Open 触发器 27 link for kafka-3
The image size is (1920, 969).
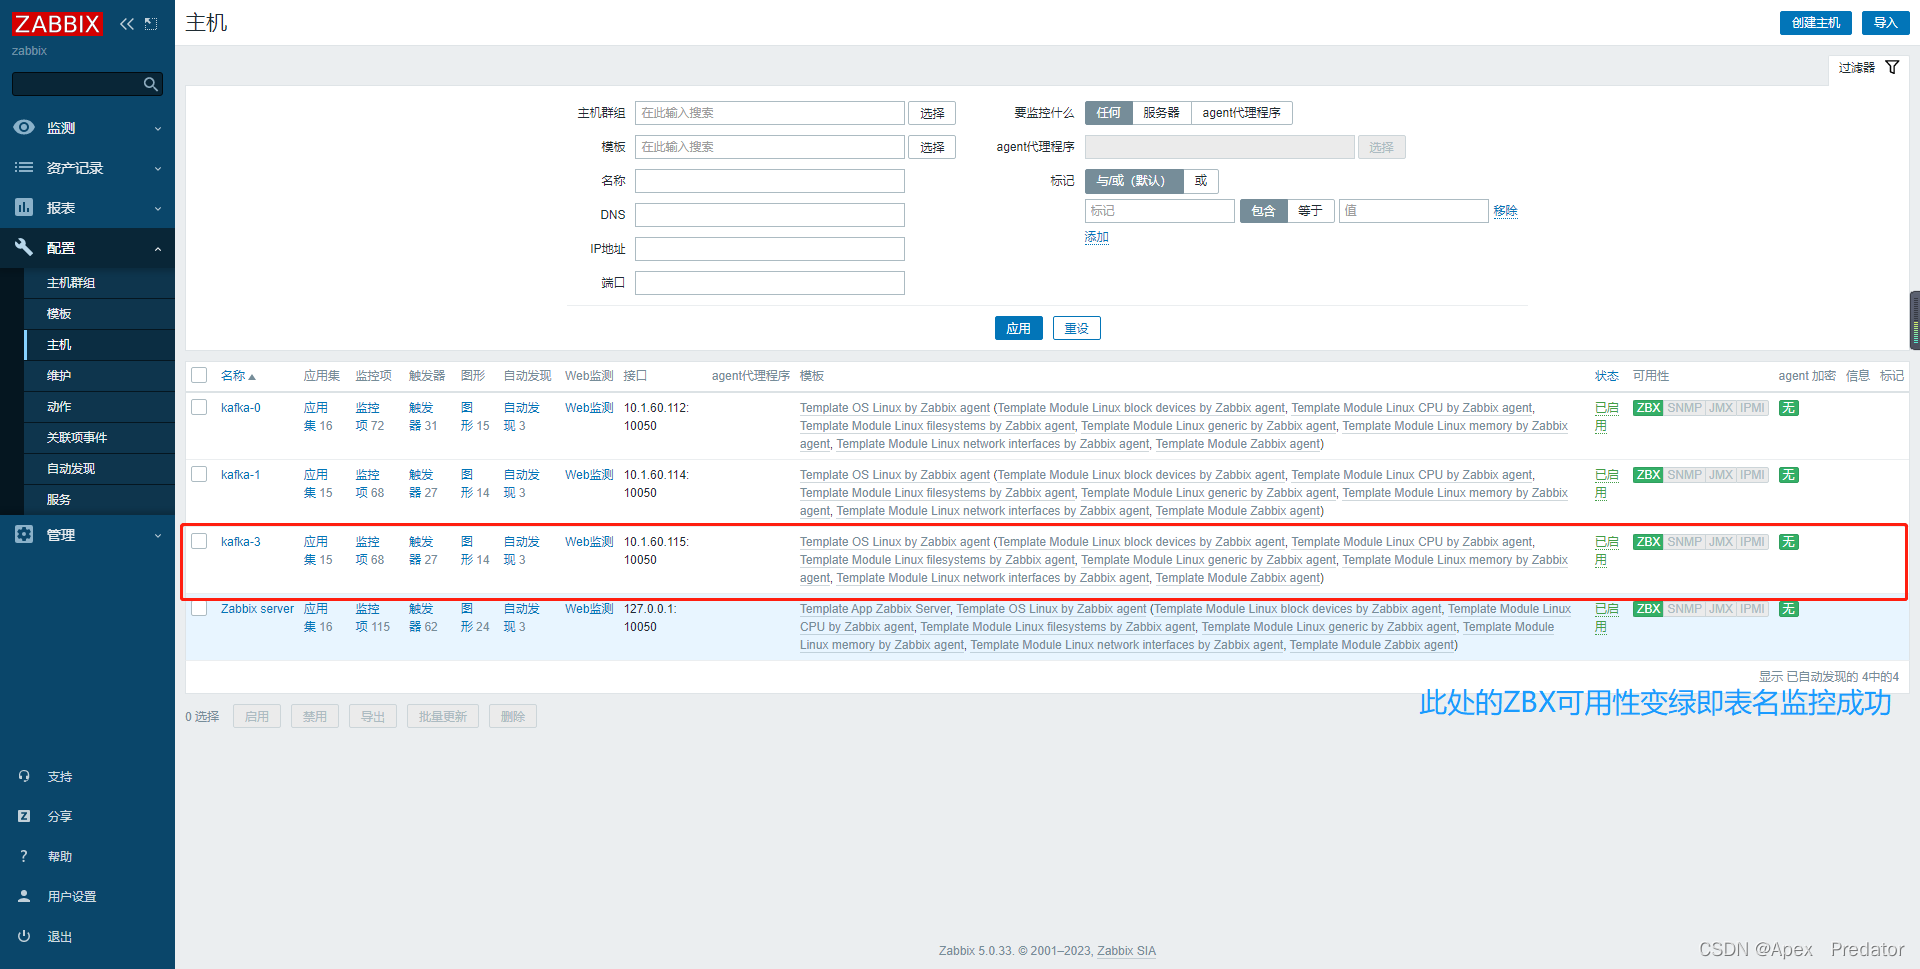(x=423, y=551)
